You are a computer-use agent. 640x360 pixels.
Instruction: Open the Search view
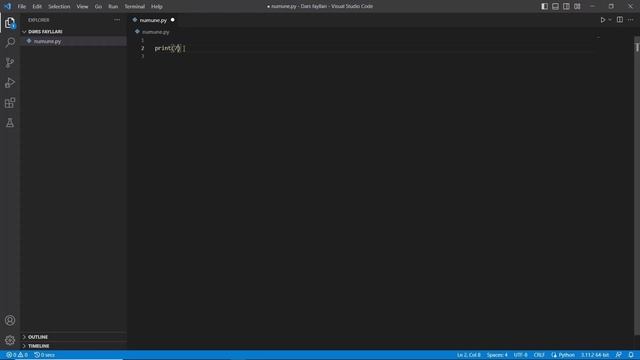pyautogui.click(x=10, y=42)
